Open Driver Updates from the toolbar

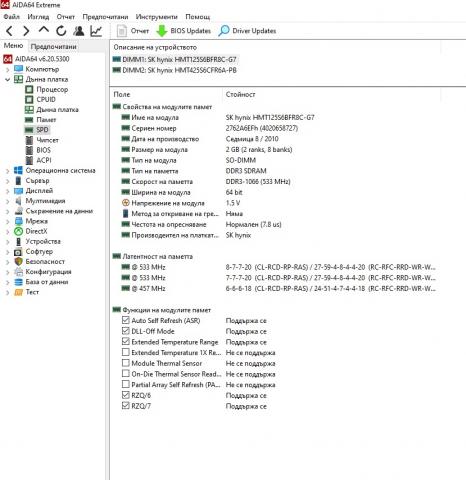pyautogui.click(x=247, y=31)
